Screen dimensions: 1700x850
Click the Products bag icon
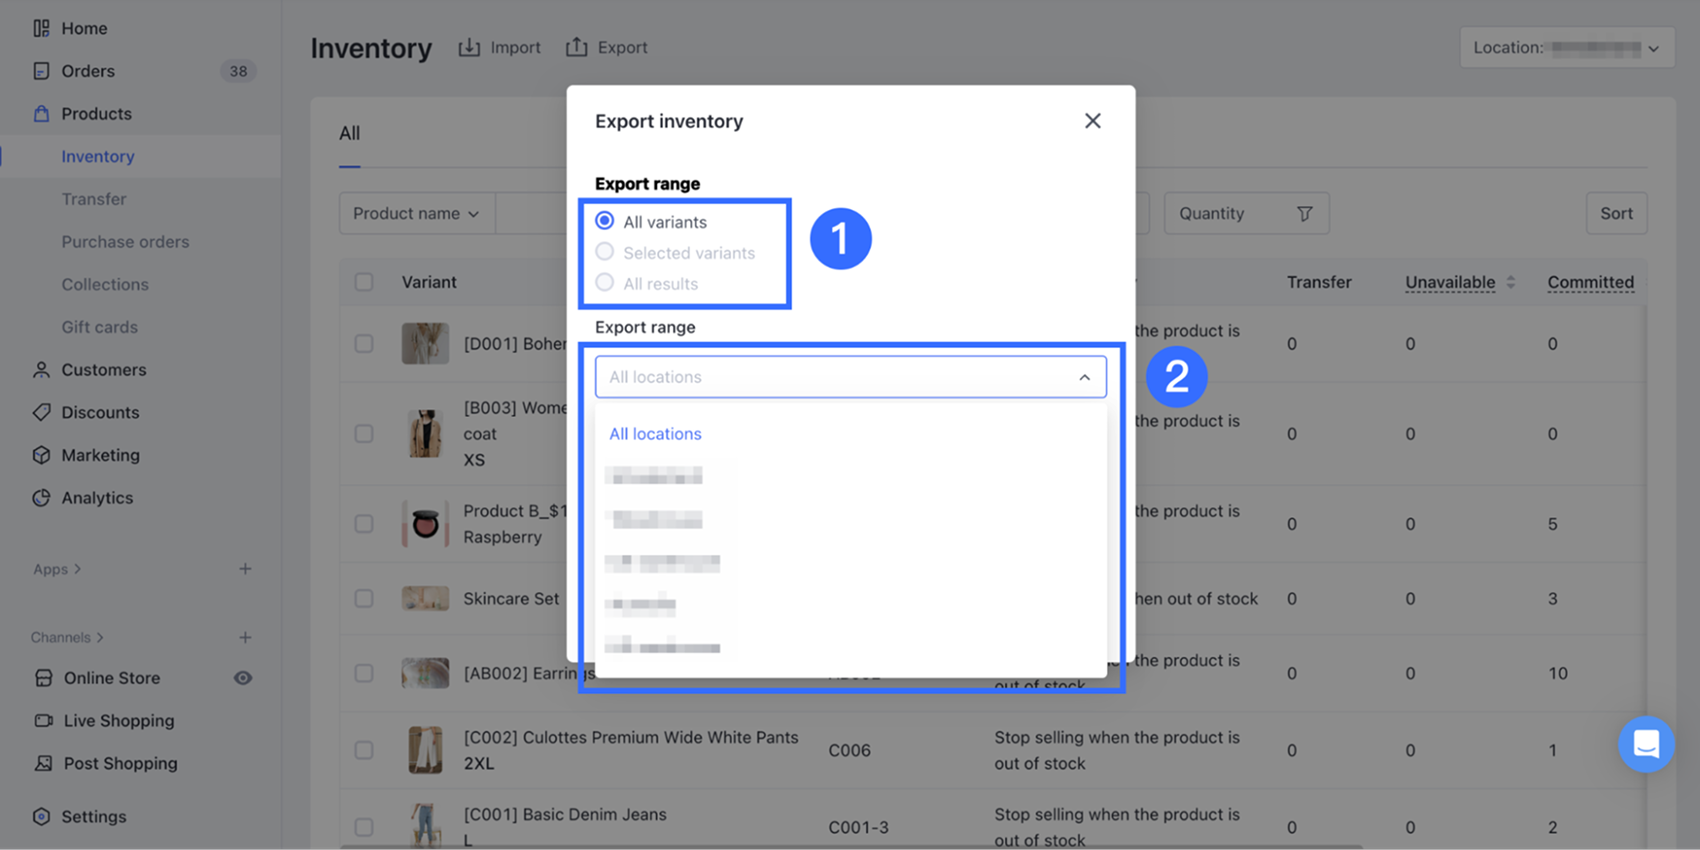tap(41, 114)
